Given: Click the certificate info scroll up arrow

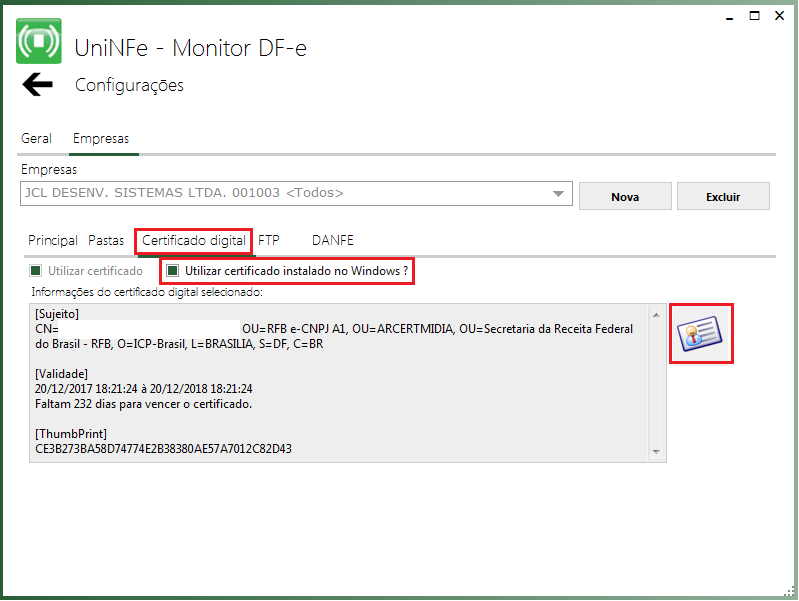Looking at the screenshot, I should tap(656, 315).
